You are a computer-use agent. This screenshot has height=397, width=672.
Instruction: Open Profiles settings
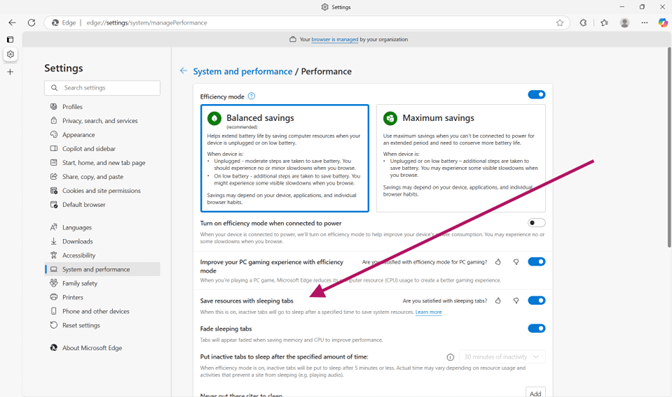pos(102,107)
